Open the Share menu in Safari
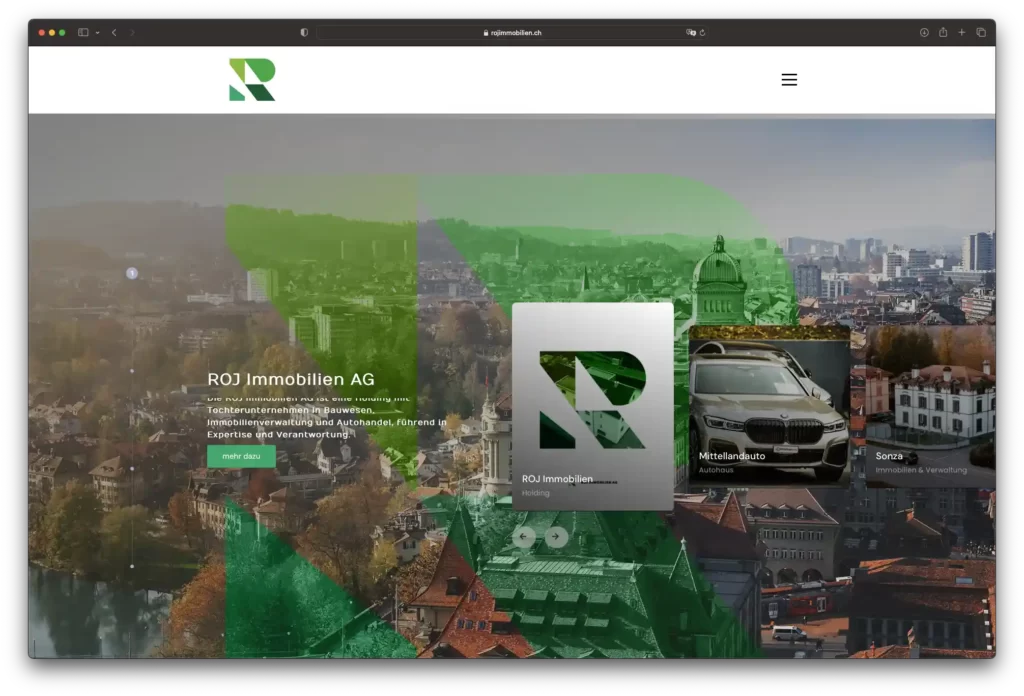Image resolution: width=1024 pixels, height=696 pixels. click(x=943, y=32)
